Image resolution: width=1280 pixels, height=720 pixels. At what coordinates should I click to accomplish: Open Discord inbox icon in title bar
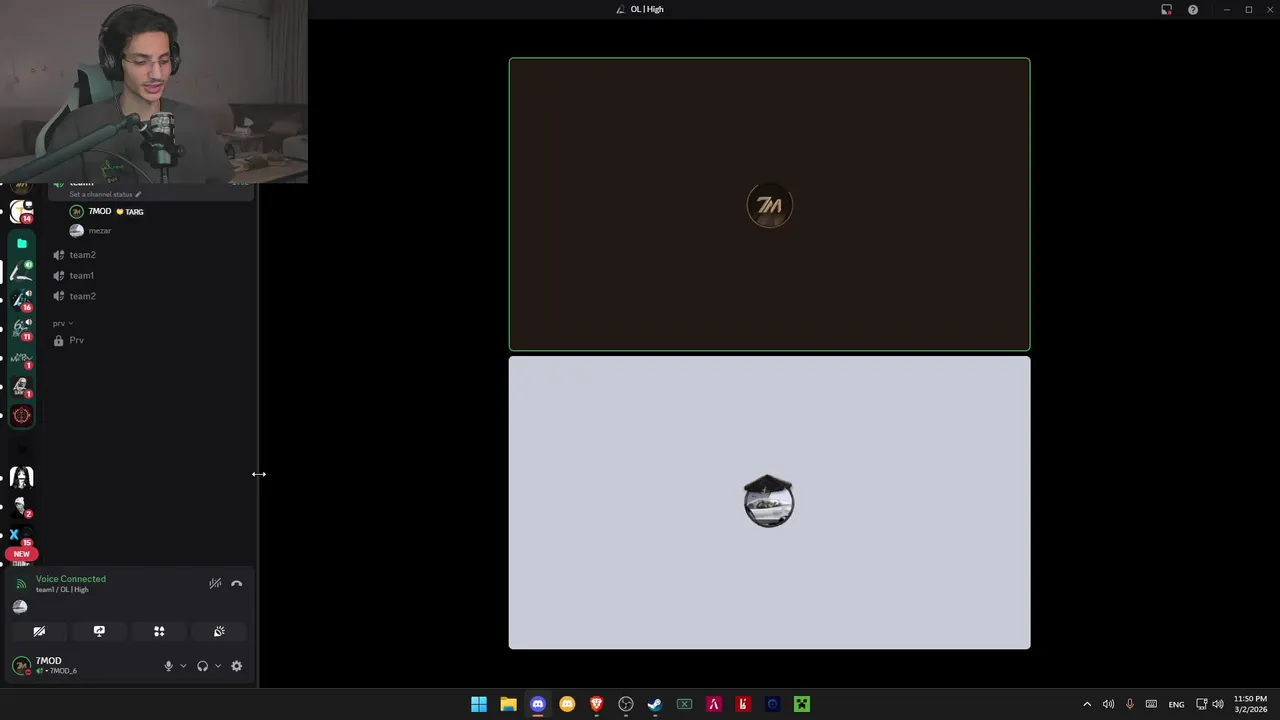pos(1166,9)
